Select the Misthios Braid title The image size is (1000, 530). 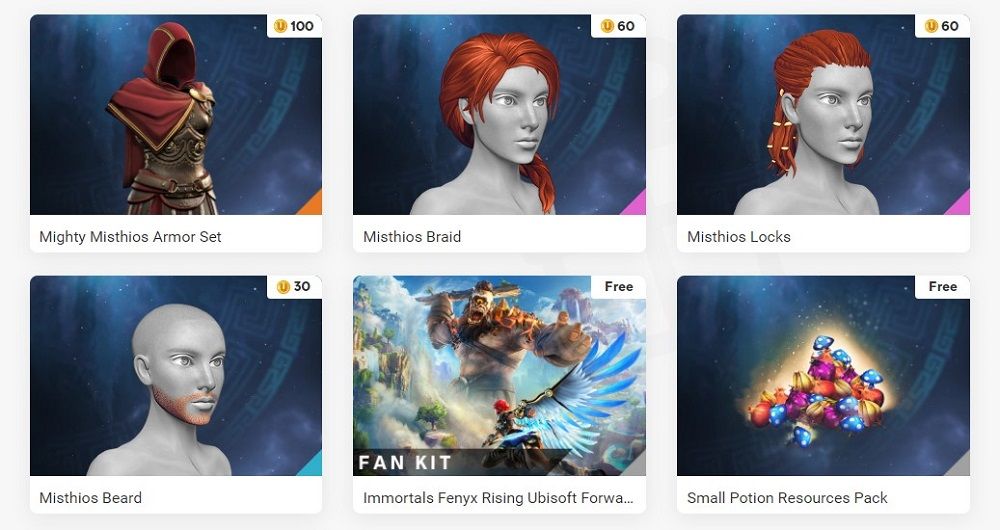[x=412, y=237]
